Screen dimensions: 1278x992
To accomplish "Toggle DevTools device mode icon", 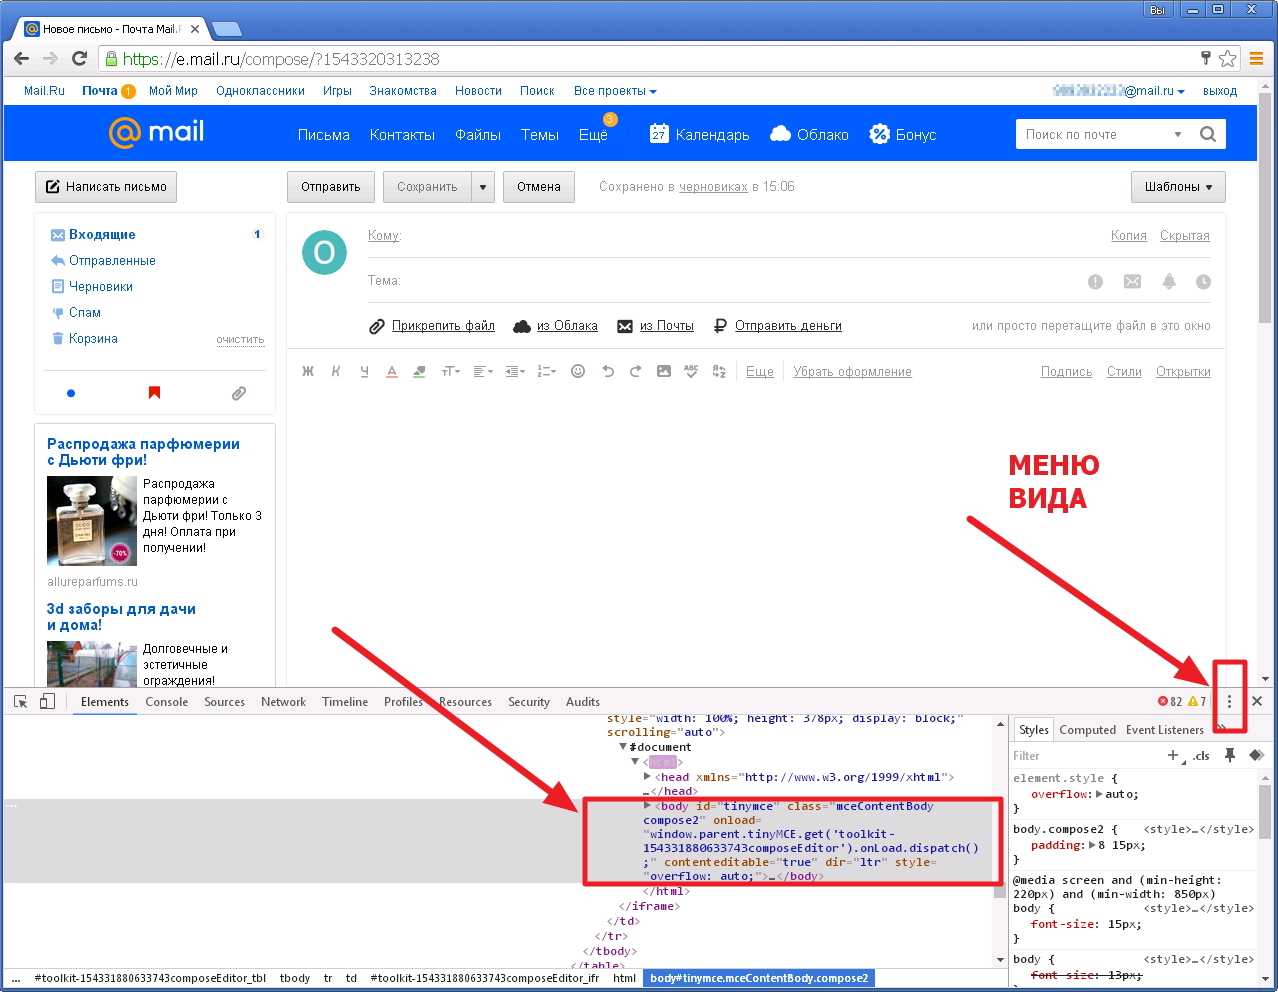I will [x=47, y=701].
